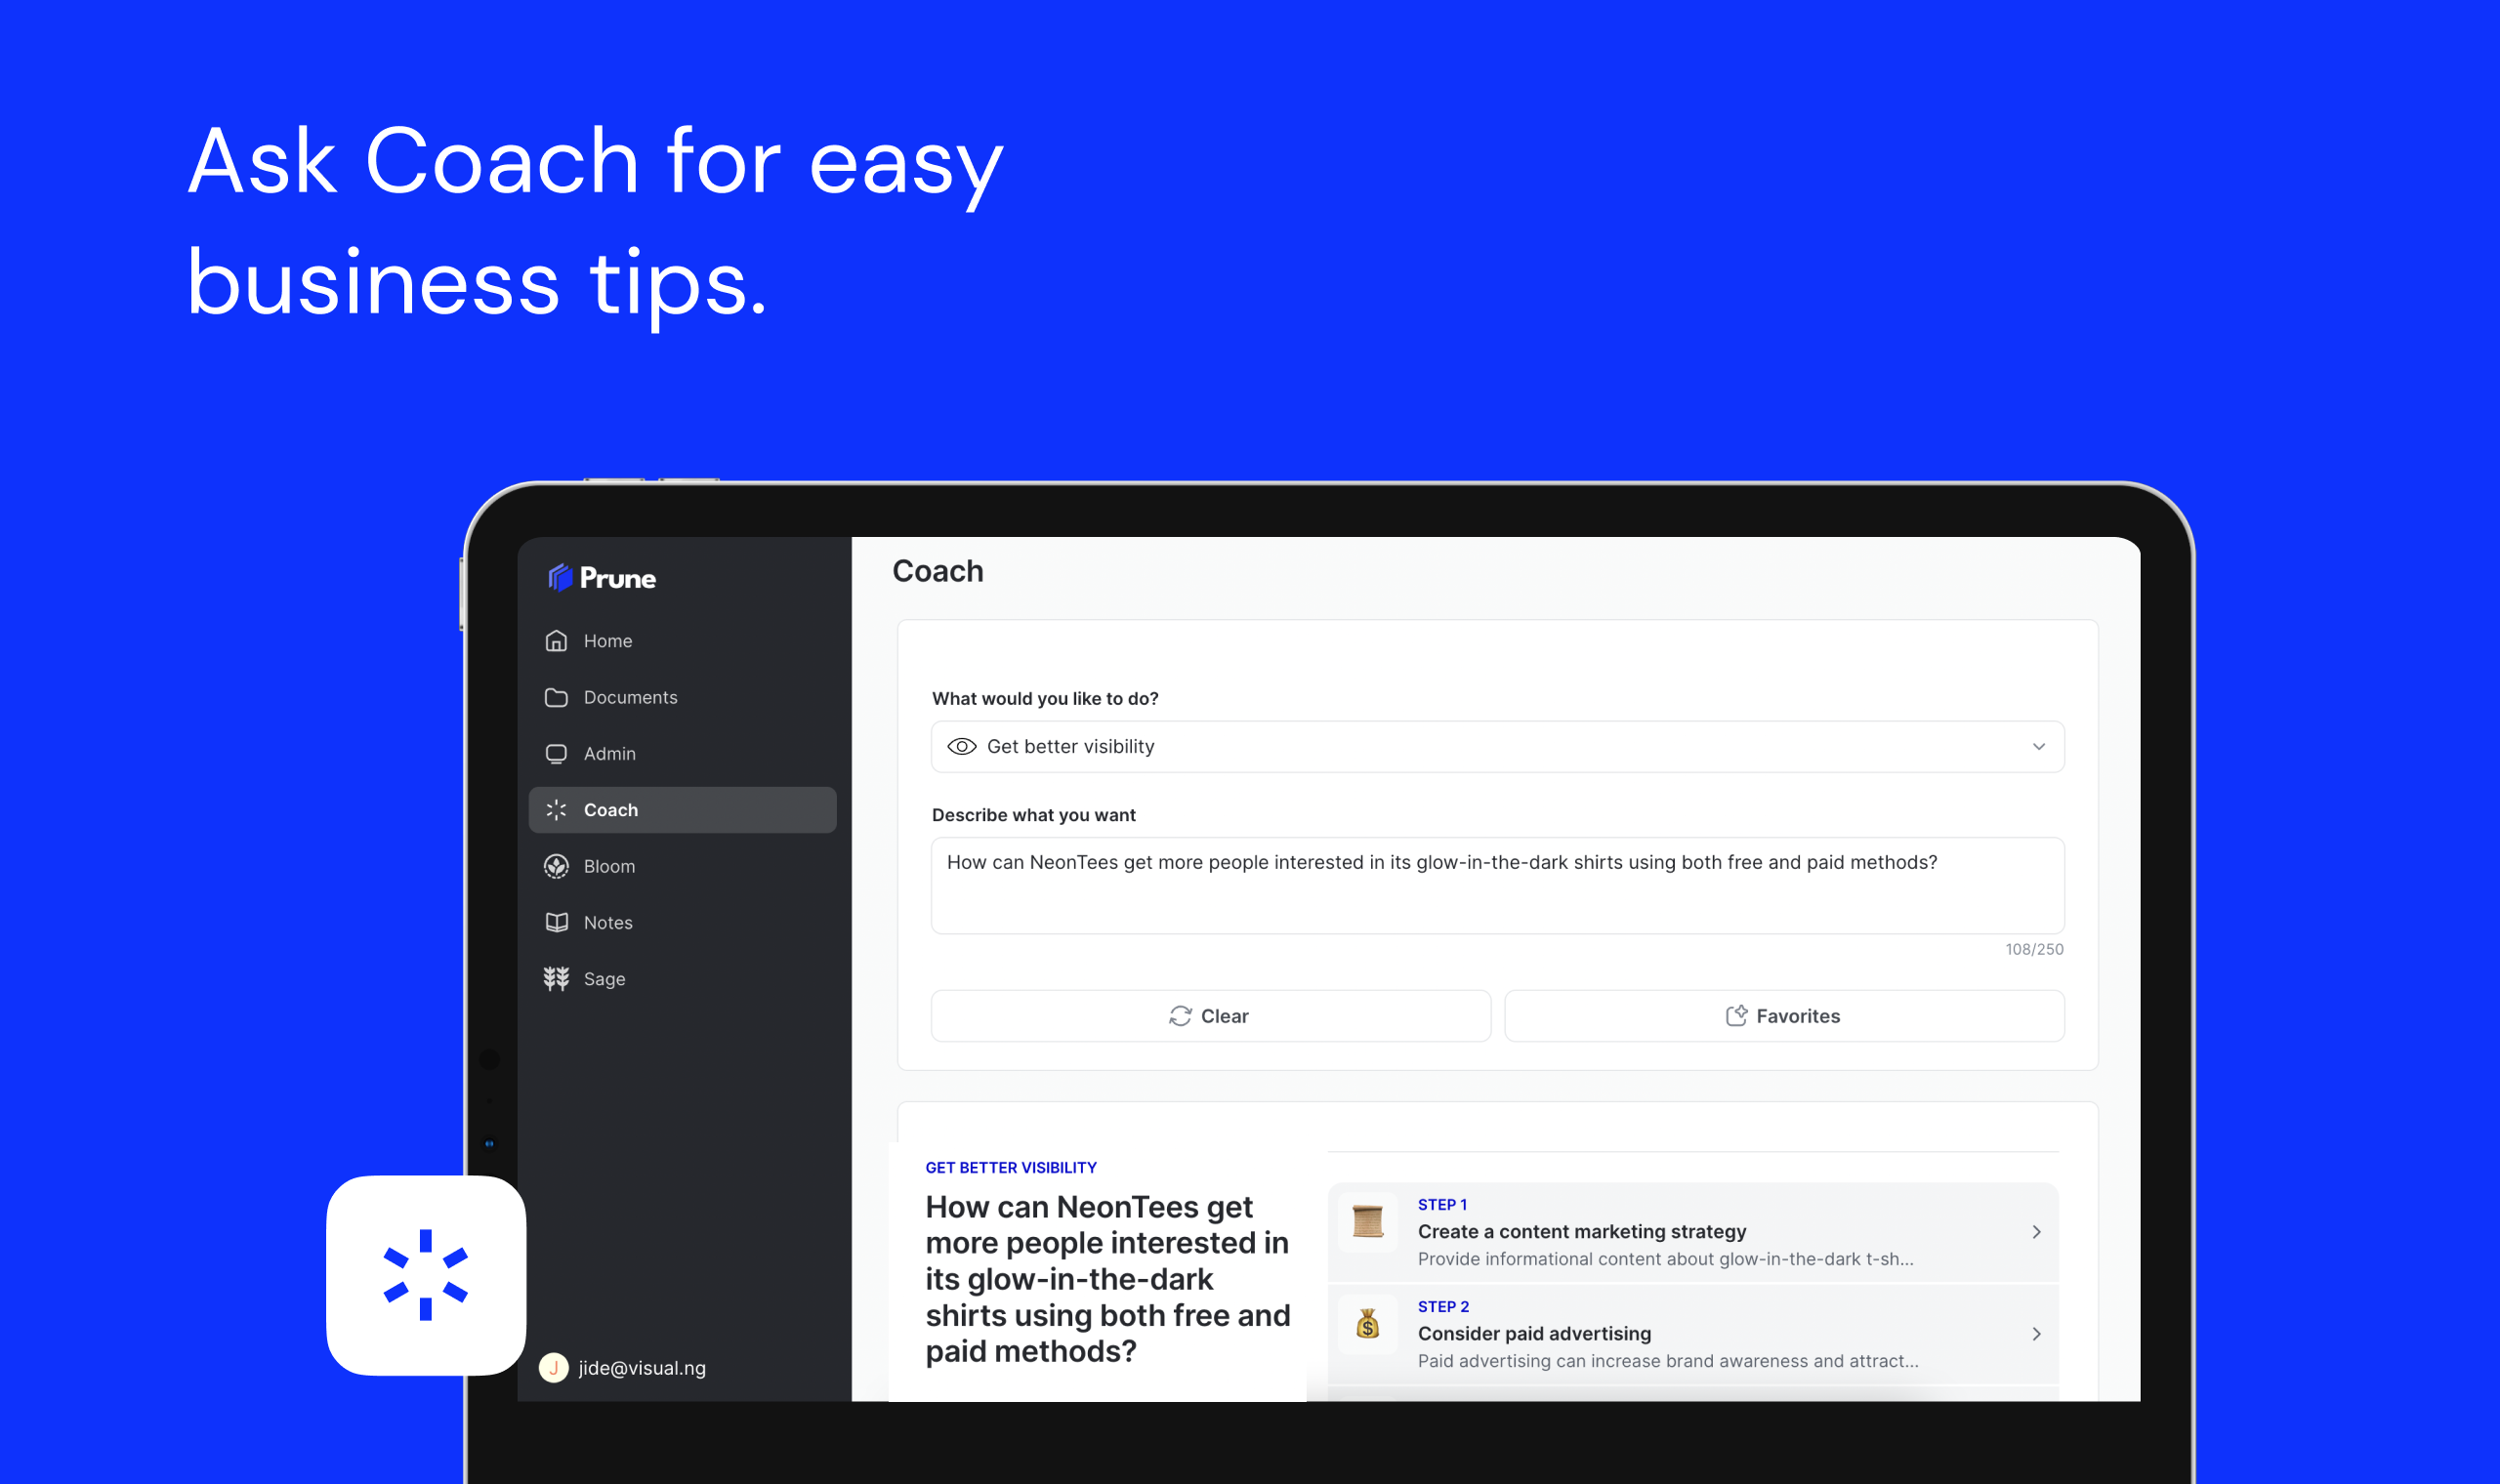
Task: Expand Step 2 paid advertising chevron
Action: (2036, 1334)
